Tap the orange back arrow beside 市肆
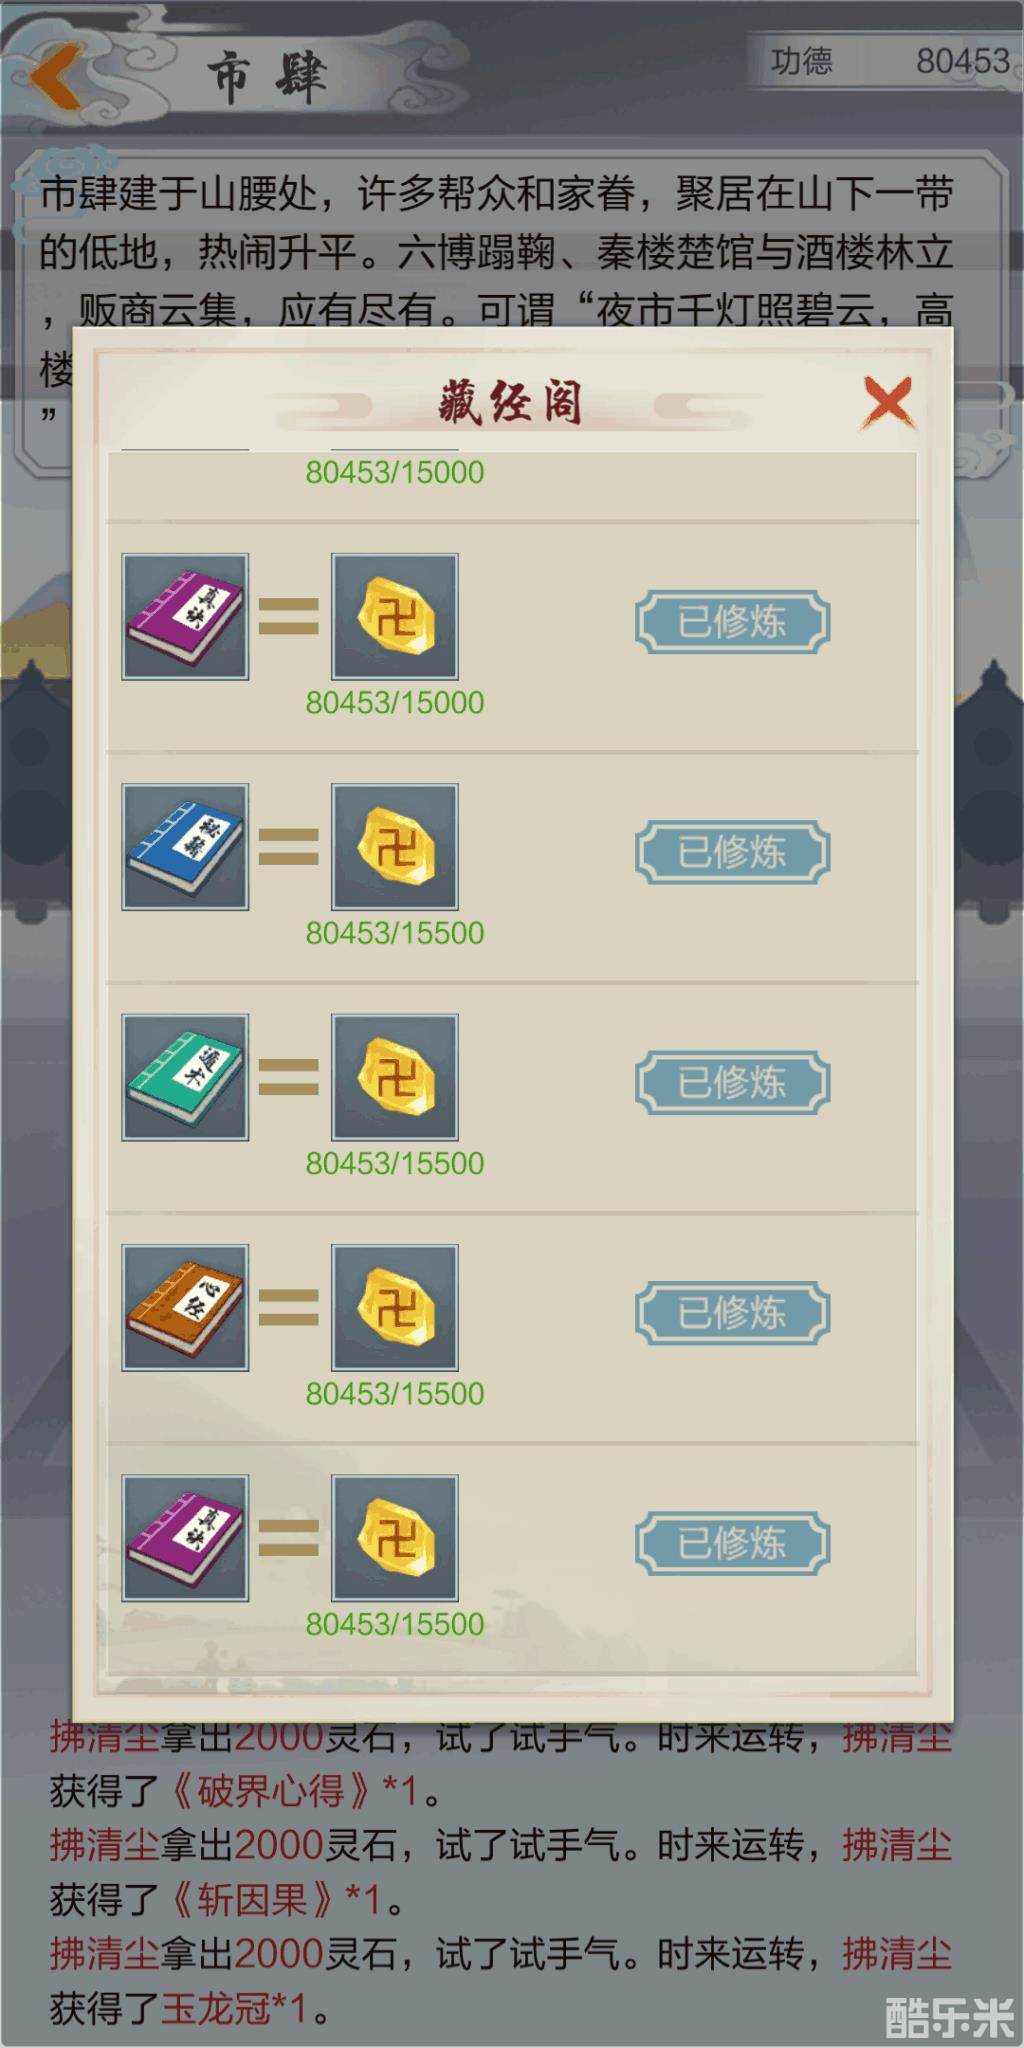The image size is (1024, 2048). click(x=56, y=76)
